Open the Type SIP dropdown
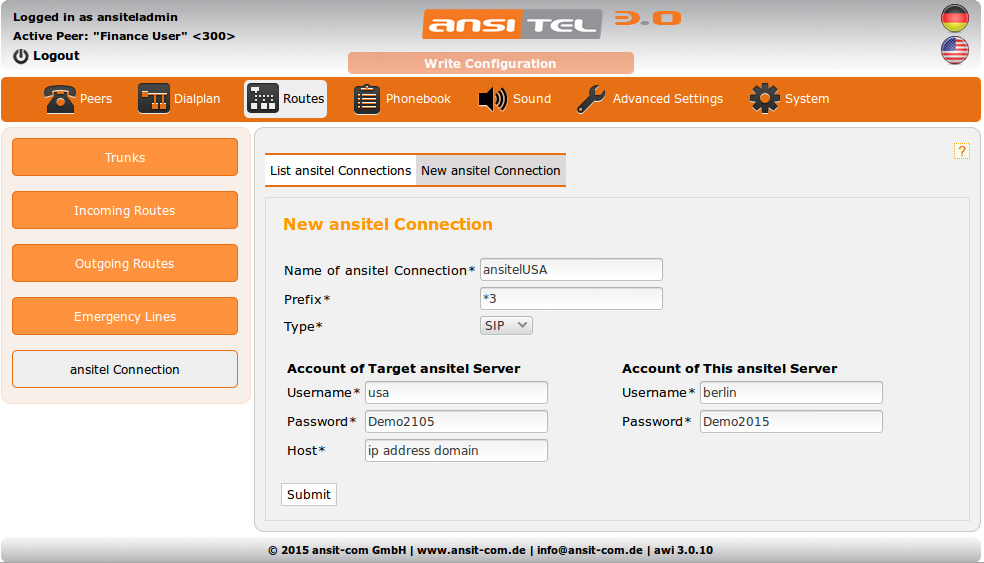This screenshot has width=984, height=563. (x=506, y=326)
